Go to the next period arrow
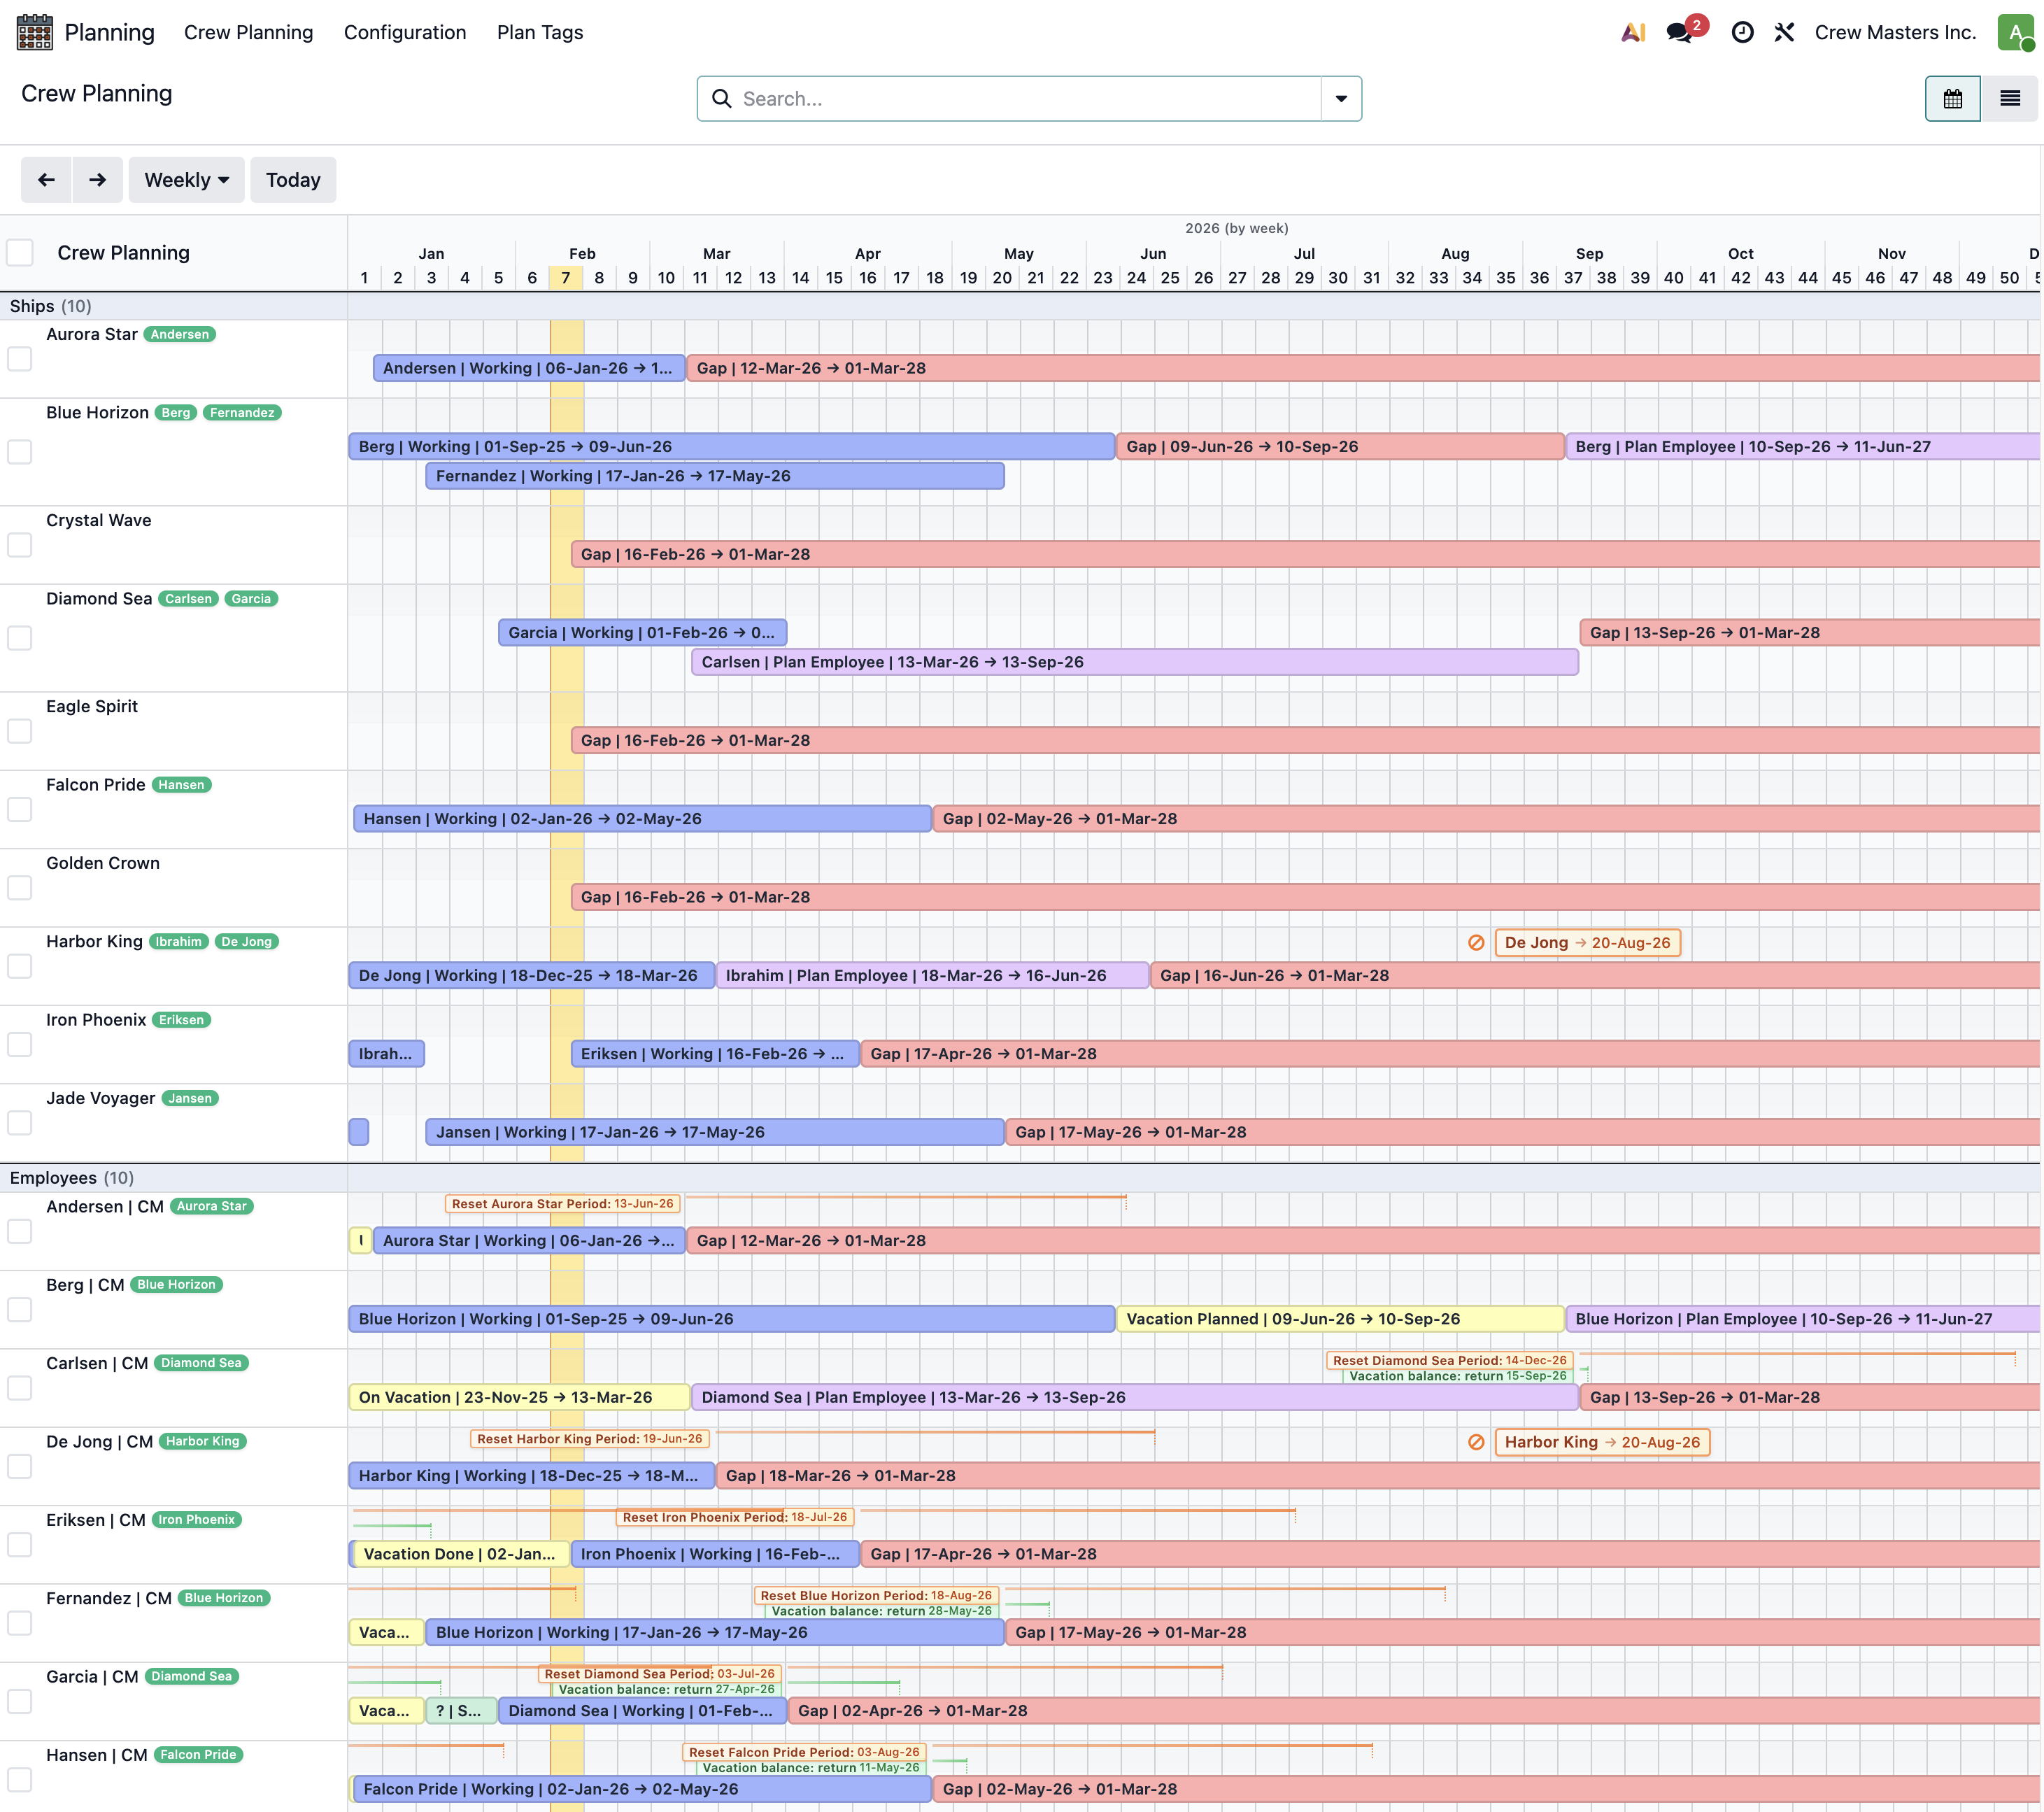Image resolution: width=2044 pixels, height=1812 pixels. 97,180
